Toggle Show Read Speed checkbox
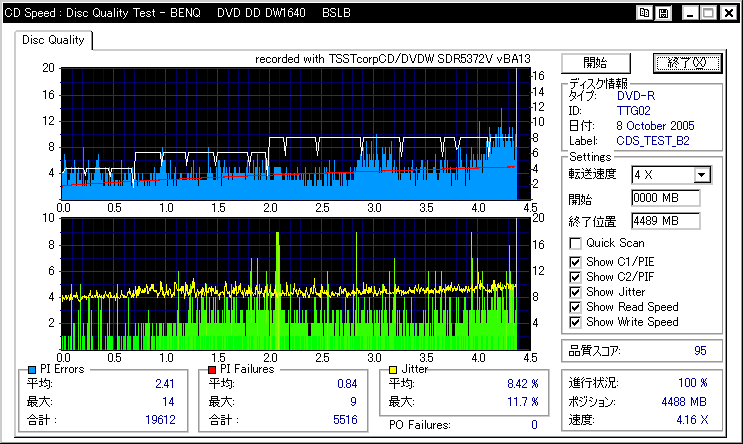This screenshot has width=743, height=444. (x=575, y=307)
